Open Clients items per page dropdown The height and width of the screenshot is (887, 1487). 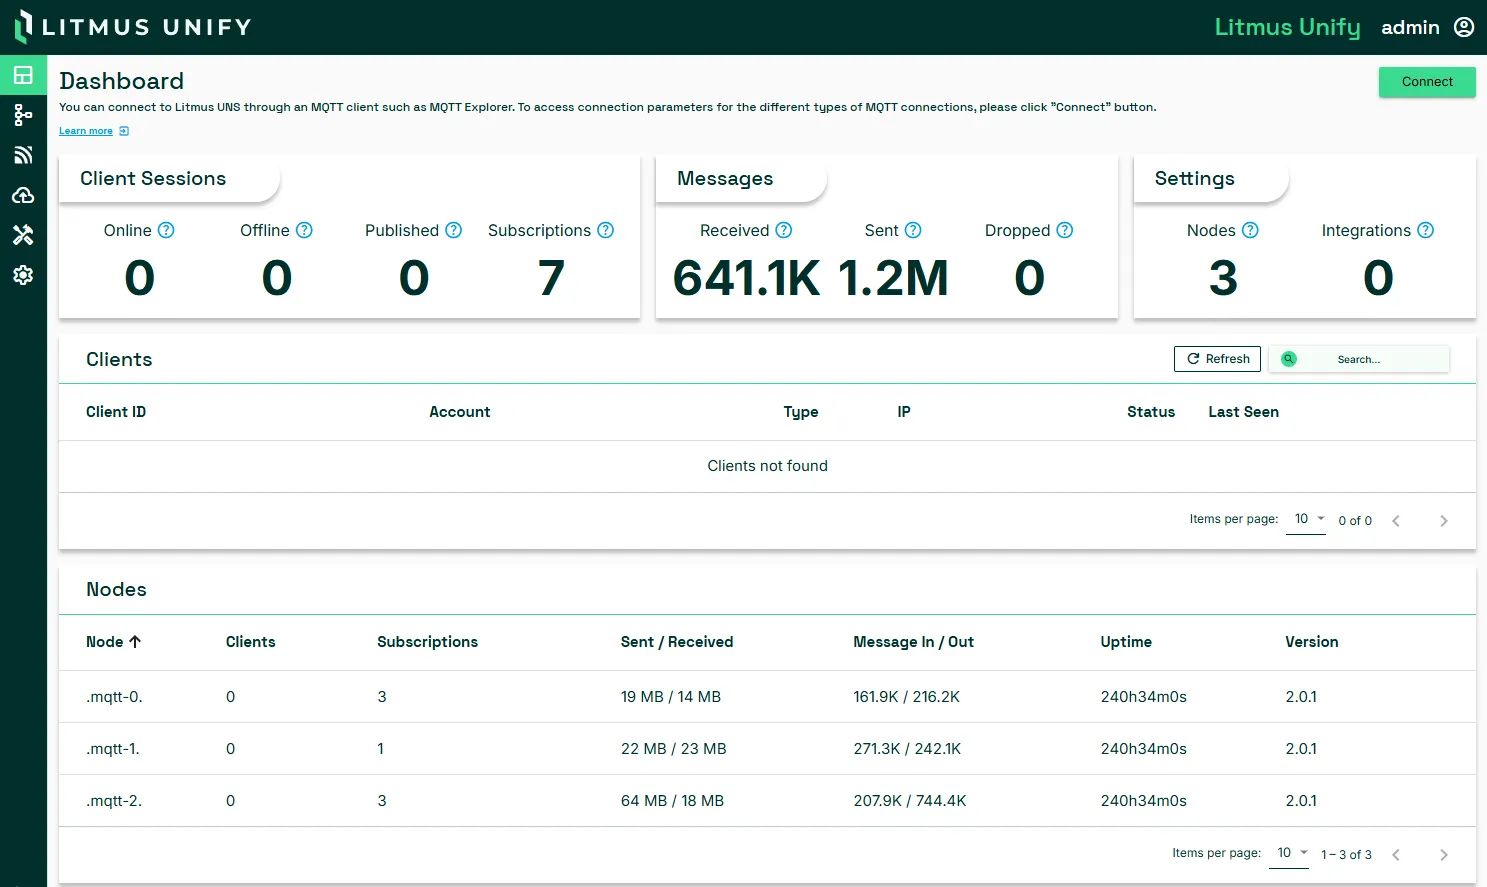1306,519
